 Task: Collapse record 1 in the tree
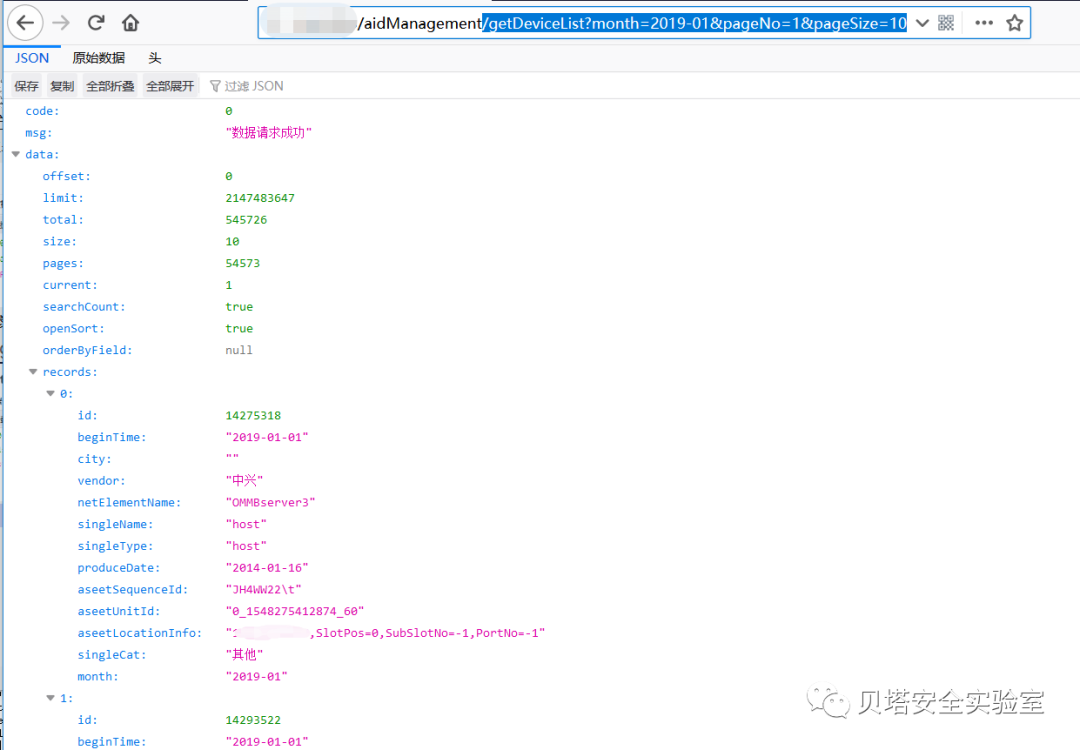[x=50, y=698]
